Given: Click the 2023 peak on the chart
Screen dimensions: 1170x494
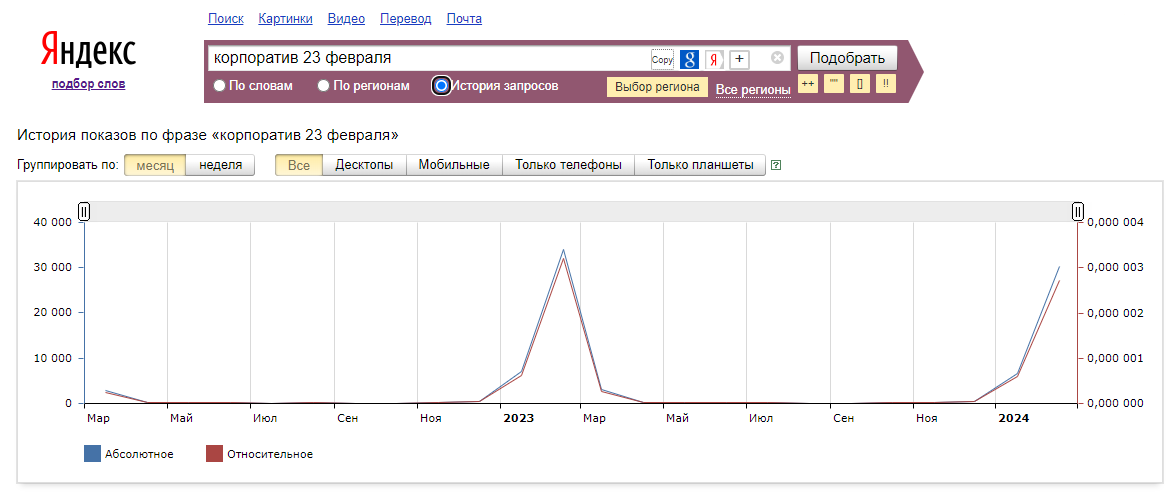Looking at the screenshot, I should click(x=563, y=250).
